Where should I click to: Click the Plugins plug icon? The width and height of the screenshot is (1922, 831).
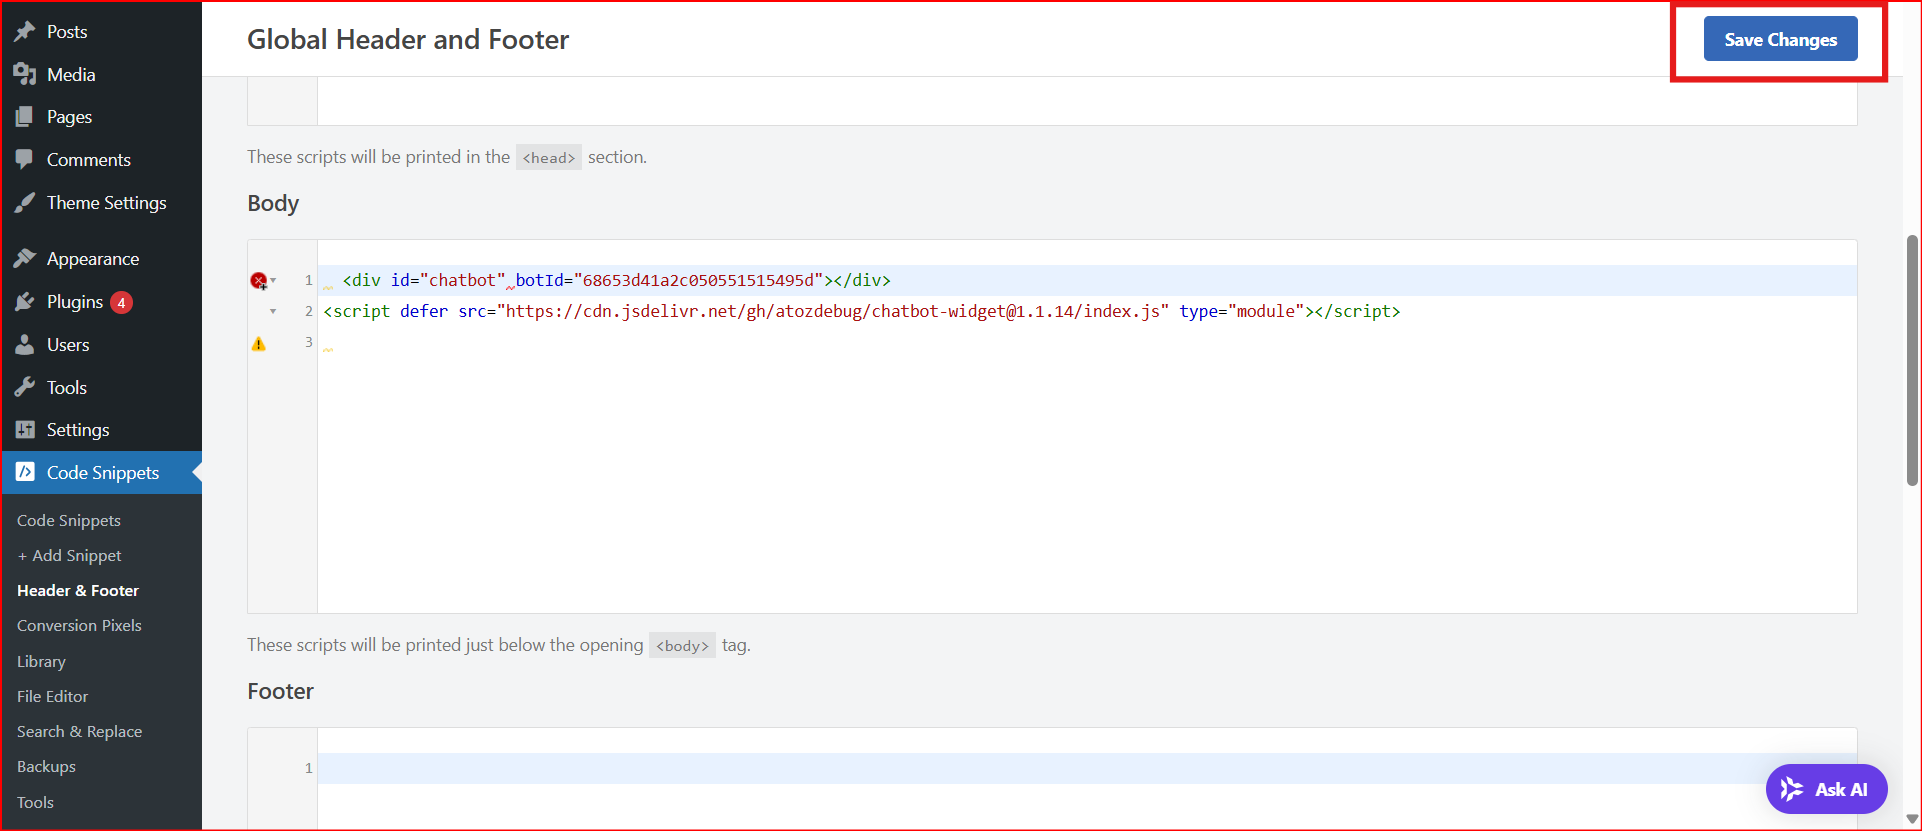tap(25, 302)
